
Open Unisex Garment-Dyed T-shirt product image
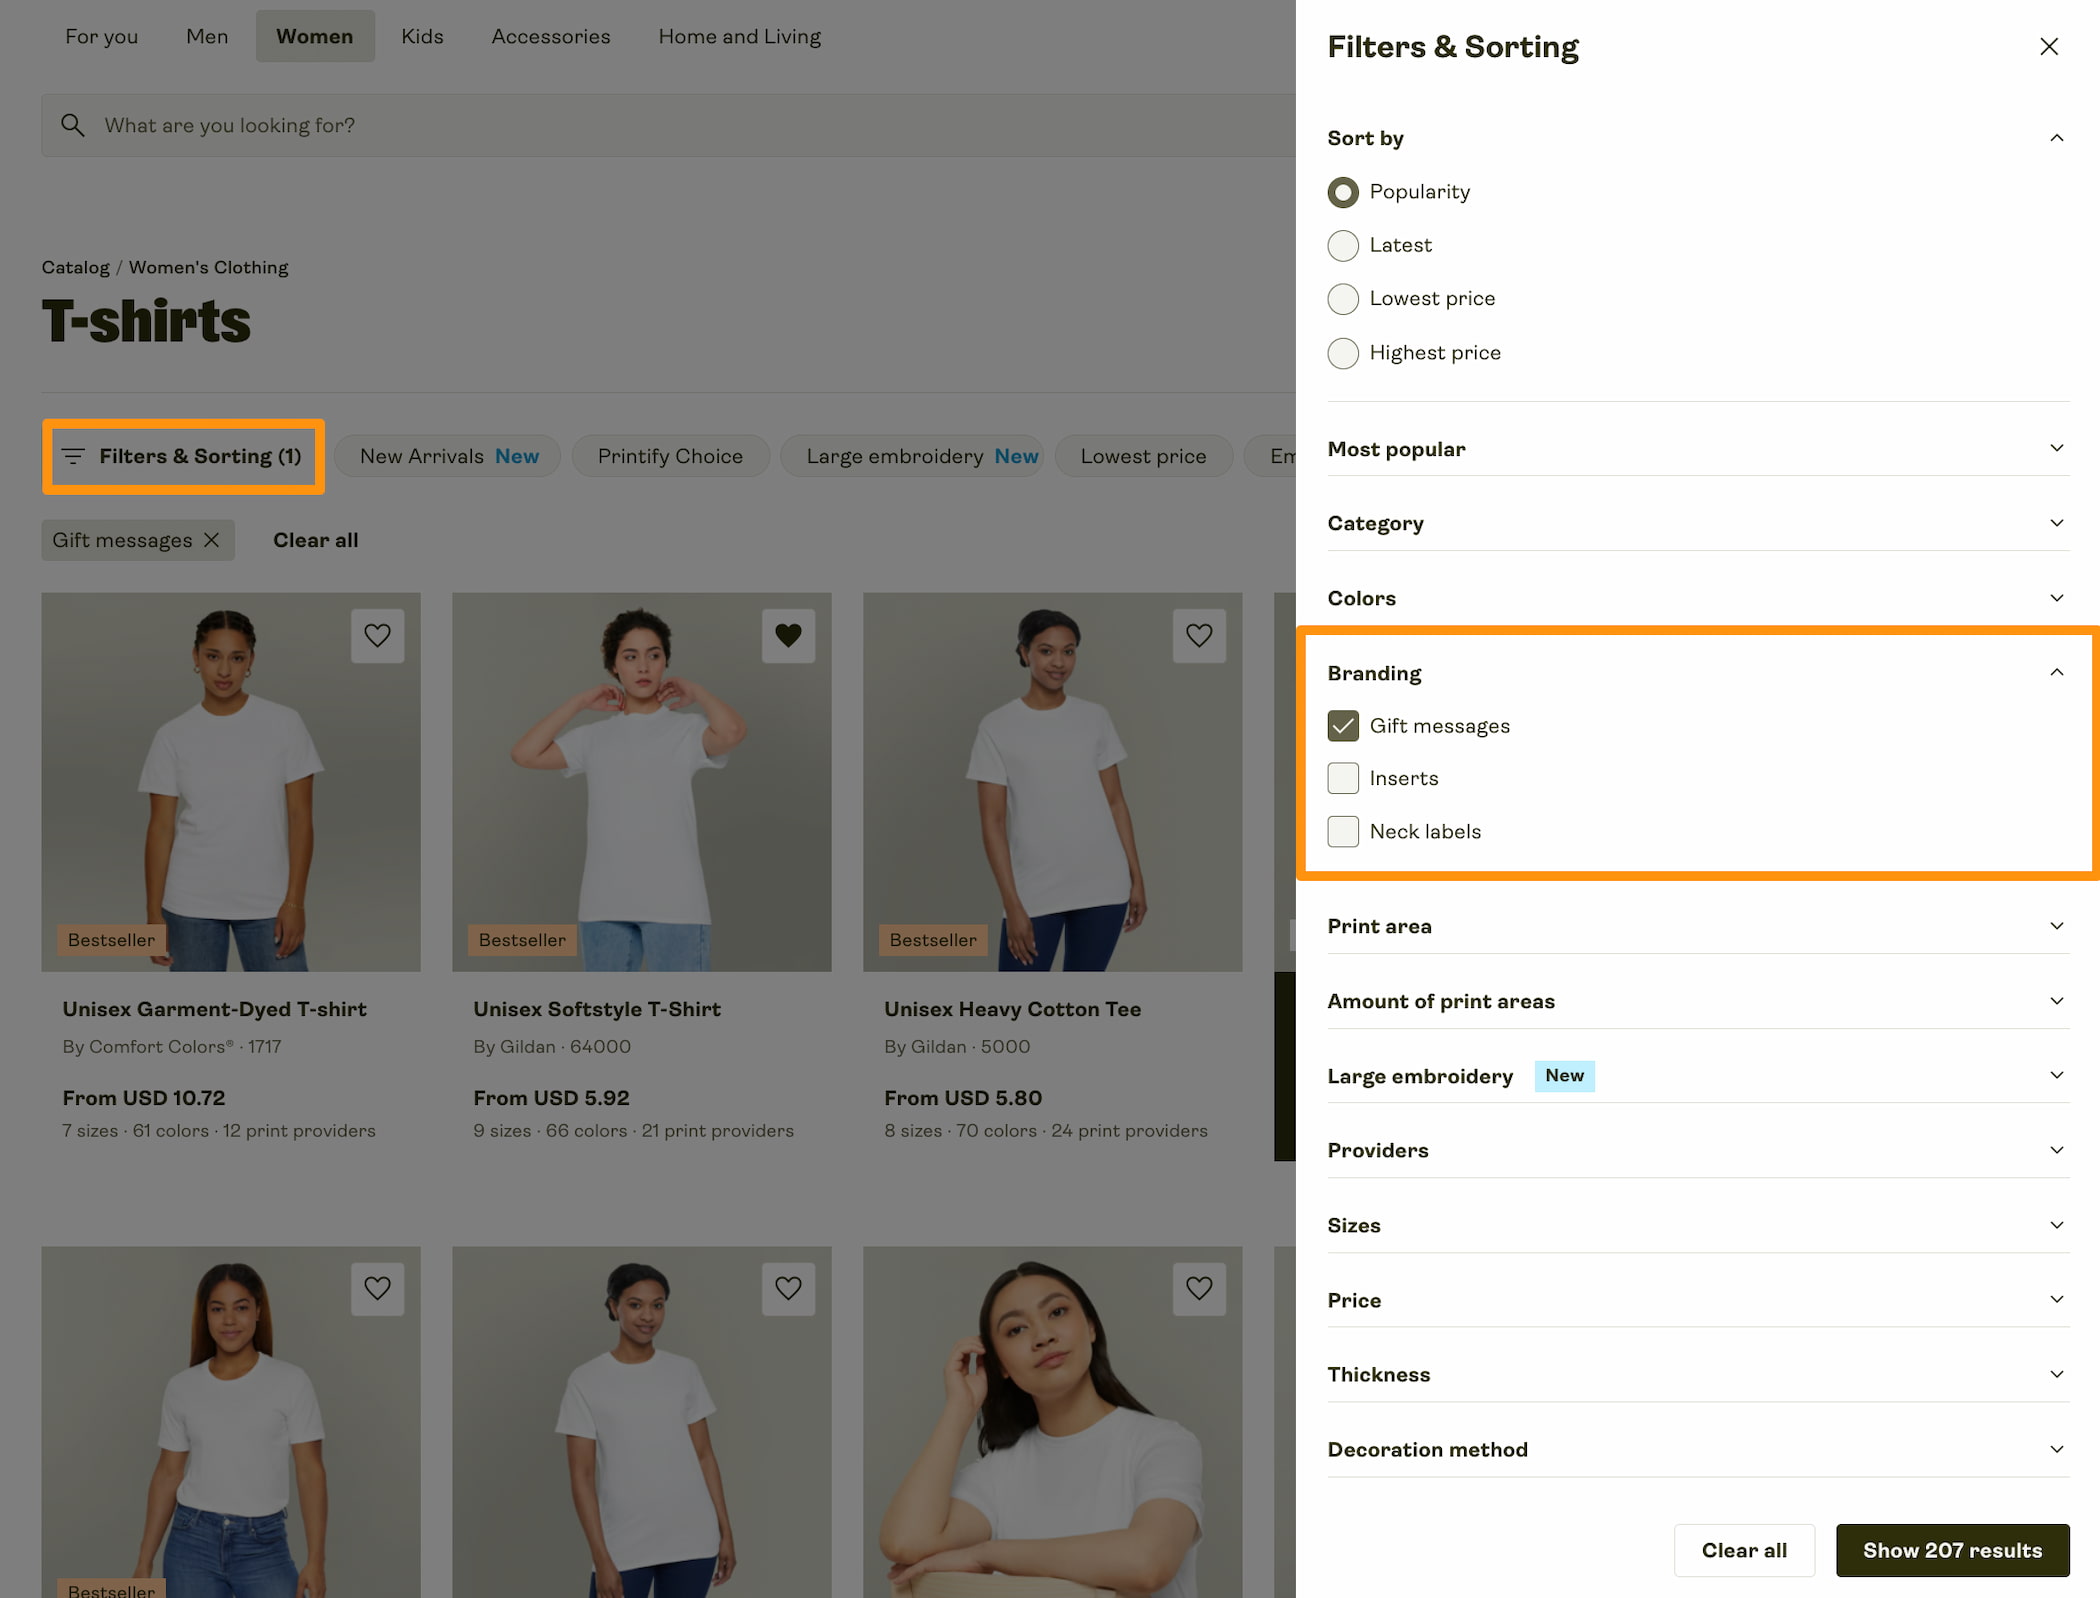point(231,782)
